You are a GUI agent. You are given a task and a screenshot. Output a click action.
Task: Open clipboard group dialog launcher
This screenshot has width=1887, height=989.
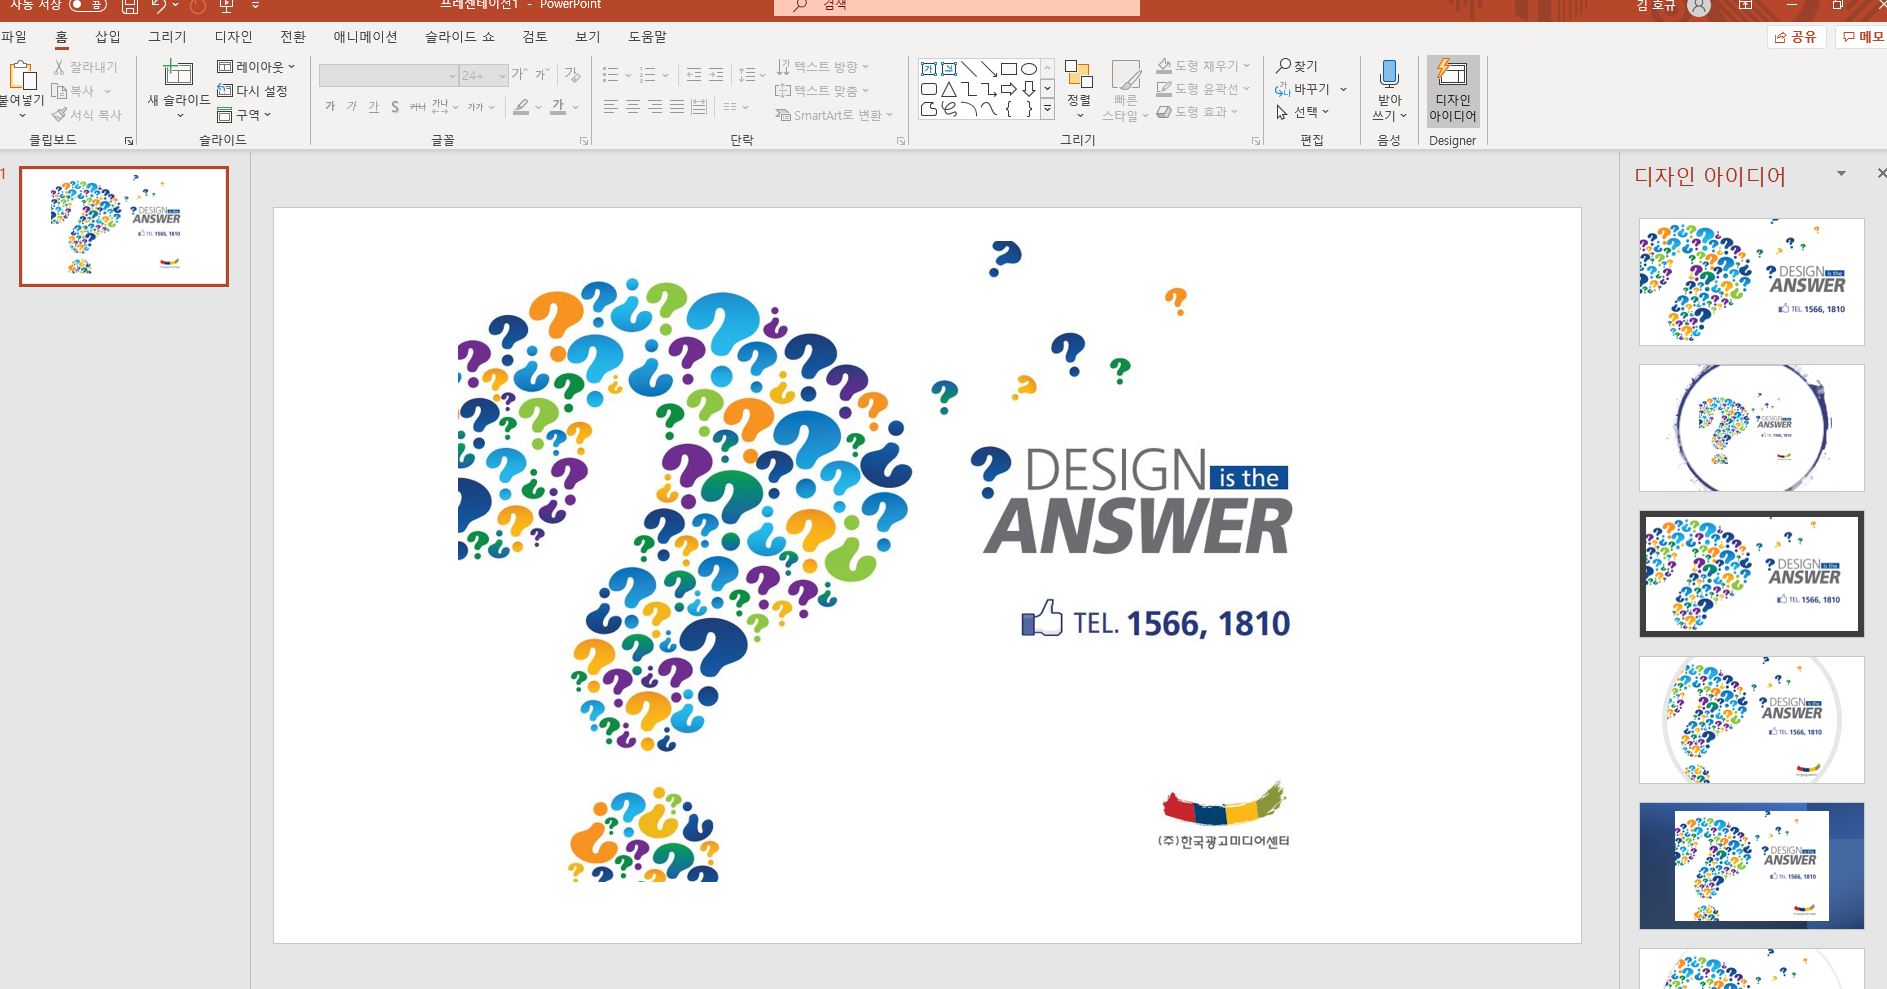coord(129,142)
